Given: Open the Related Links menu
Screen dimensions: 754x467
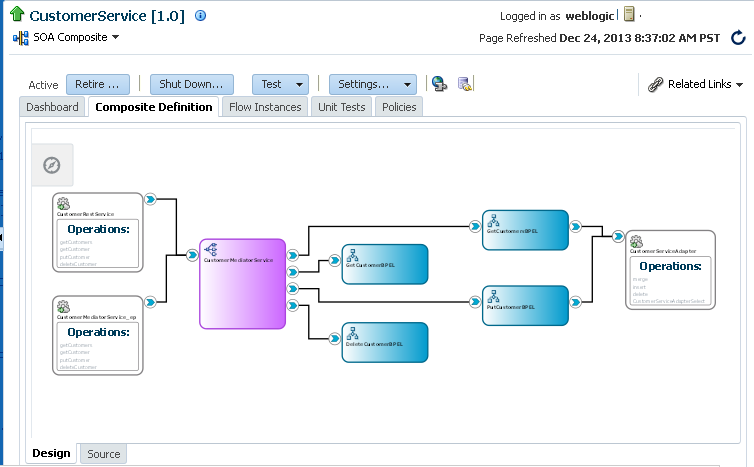Looking at the screenshot, I should (x=695, y=84).
